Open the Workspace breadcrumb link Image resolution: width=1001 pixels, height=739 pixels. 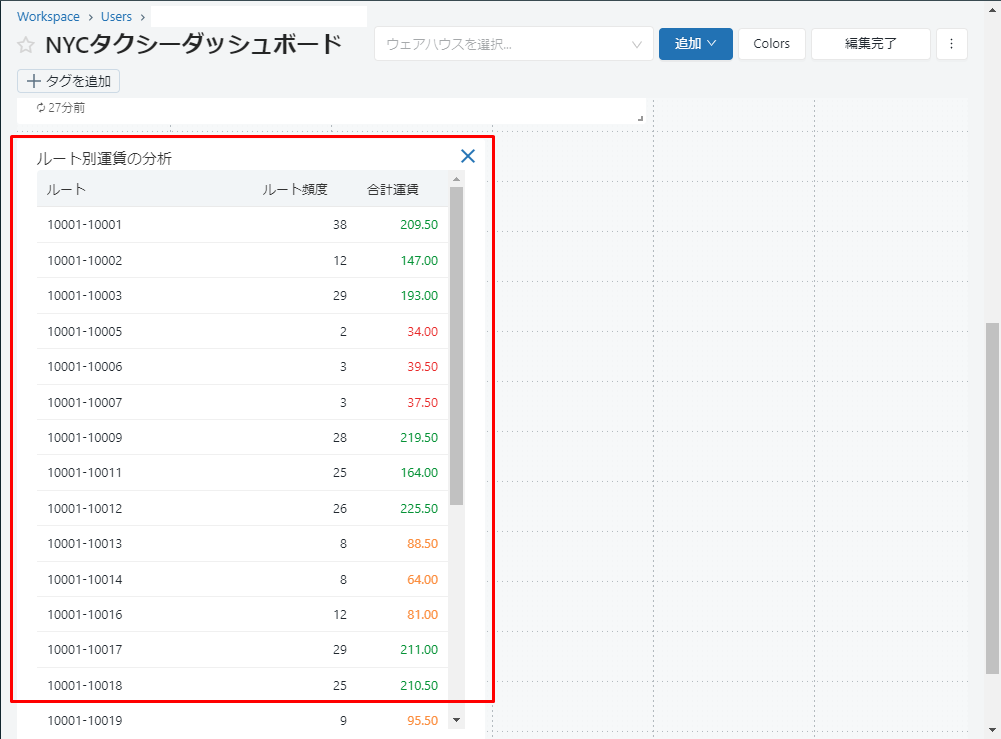coord(48,17)
